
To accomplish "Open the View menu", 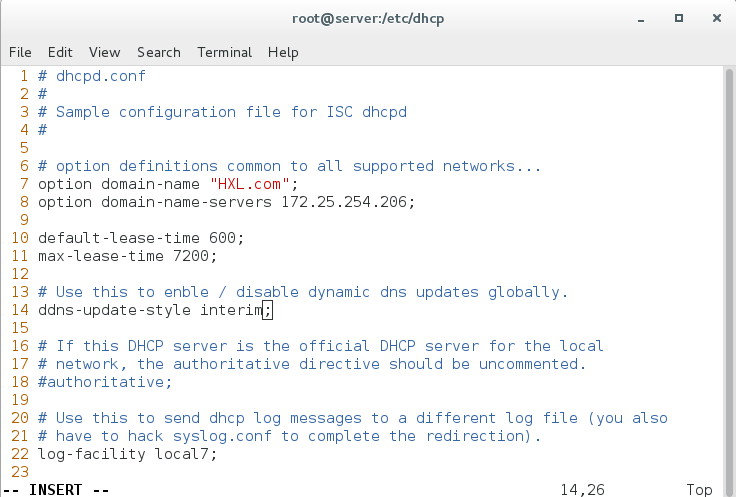I will 105,52.
